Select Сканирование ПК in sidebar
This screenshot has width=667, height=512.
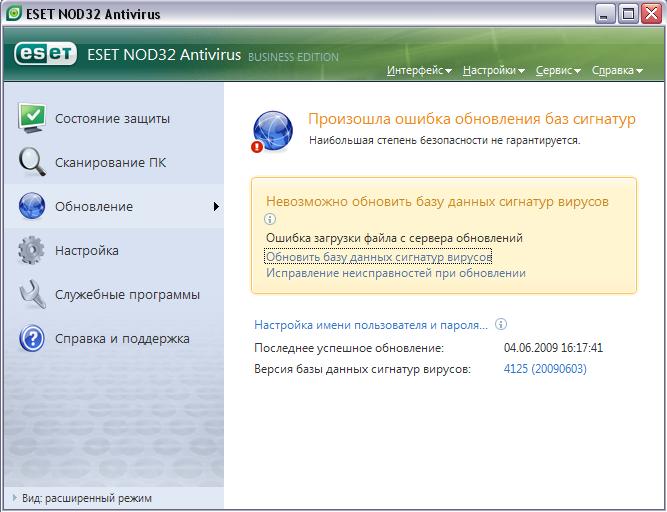pos(114,162)
